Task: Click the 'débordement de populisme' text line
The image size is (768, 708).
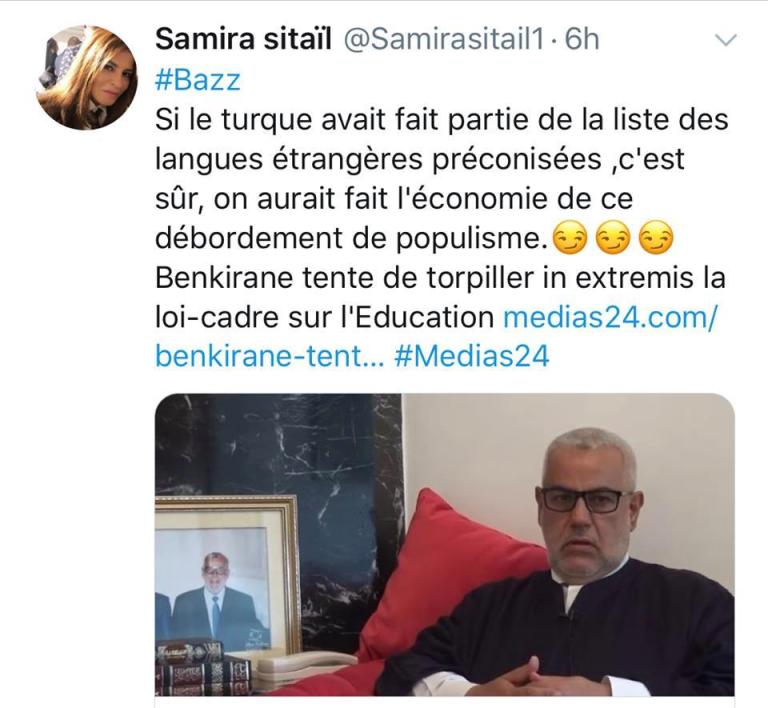Action: (352, 238)
